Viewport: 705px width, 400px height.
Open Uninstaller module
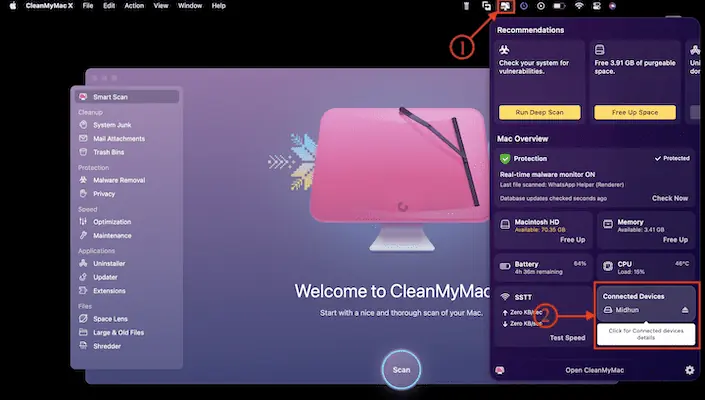coord(109,263)
